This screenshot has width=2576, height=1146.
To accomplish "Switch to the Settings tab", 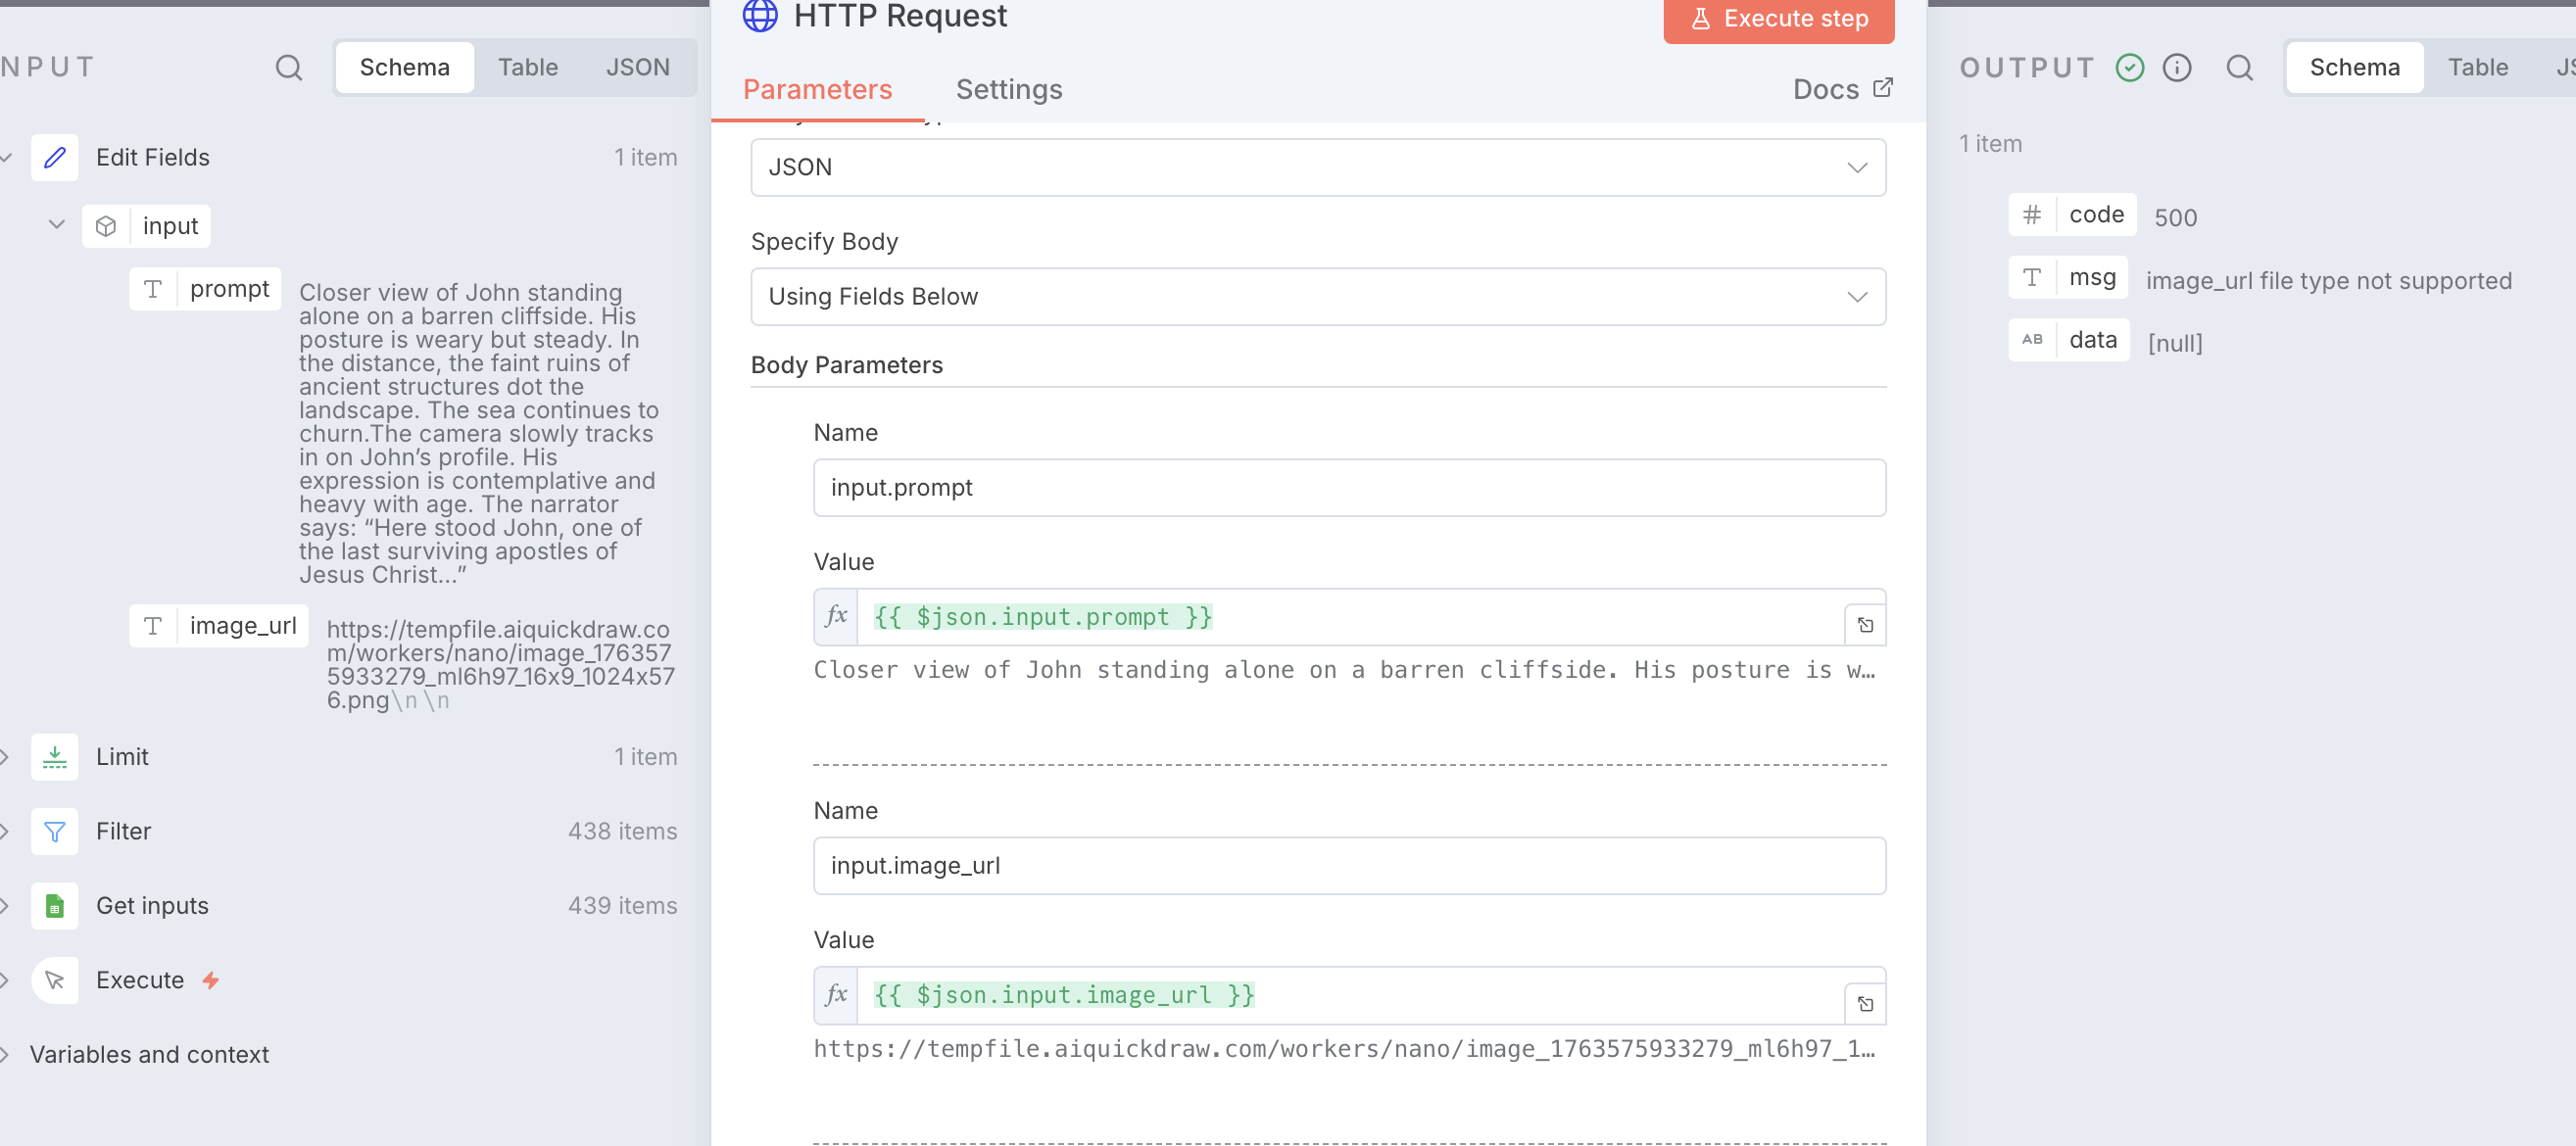I will pyautogui.click(x=1009, y=89).
